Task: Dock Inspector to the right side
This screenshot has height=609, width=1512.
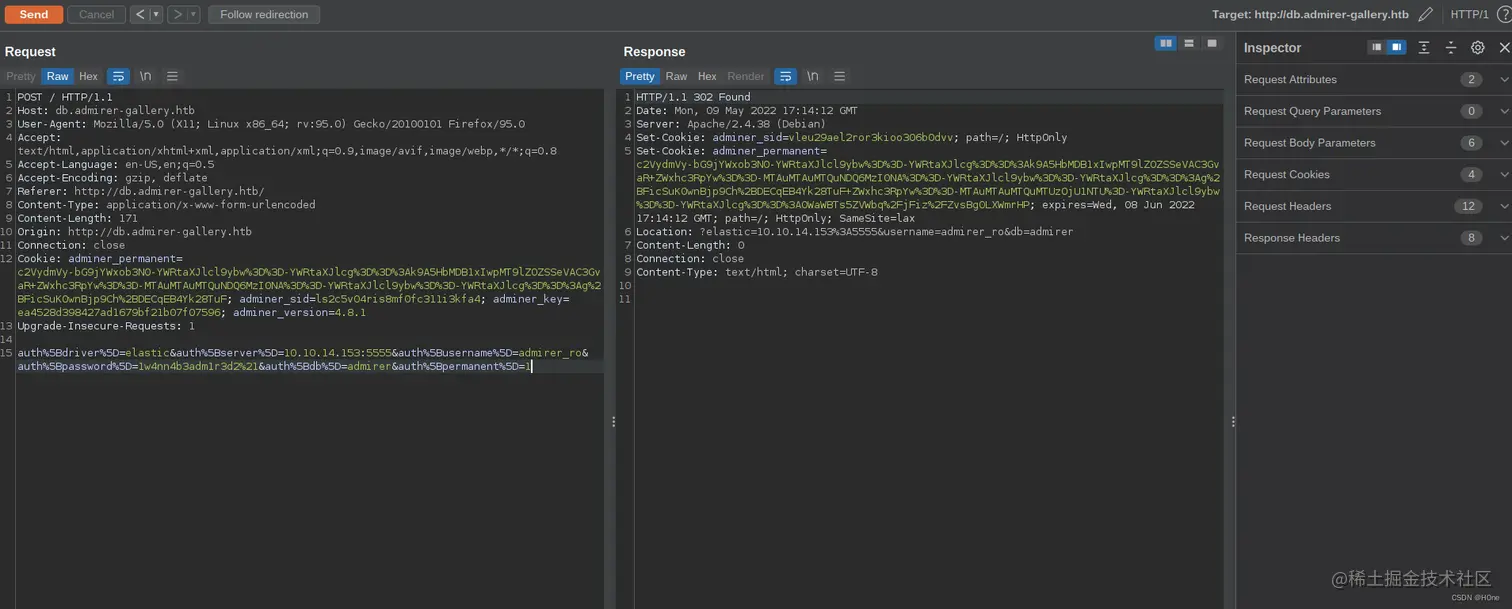Action: click(x=1397, y=47)
